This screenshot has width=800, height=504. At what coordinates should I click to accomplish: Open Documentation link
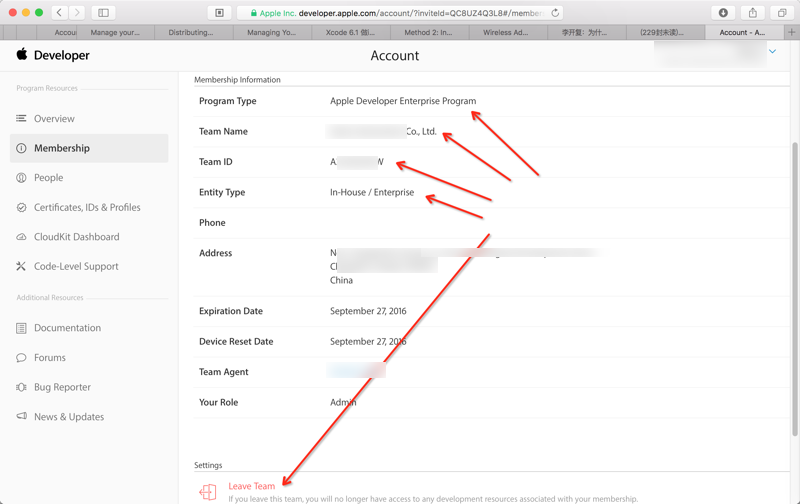67,328
